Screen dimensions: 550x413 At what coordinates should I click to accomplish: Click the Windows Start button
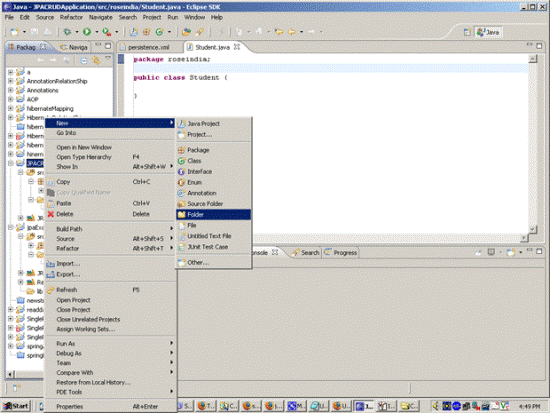[x=16, y=406]
